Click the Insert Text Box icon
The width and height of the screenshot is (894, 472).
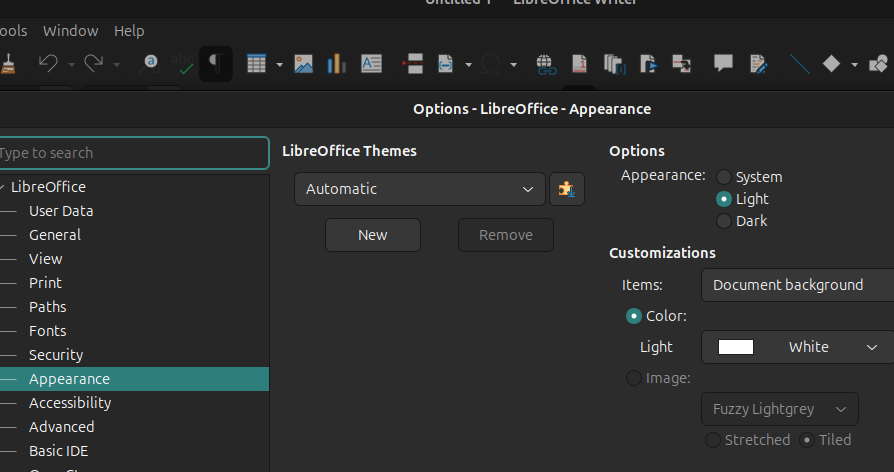371,64
